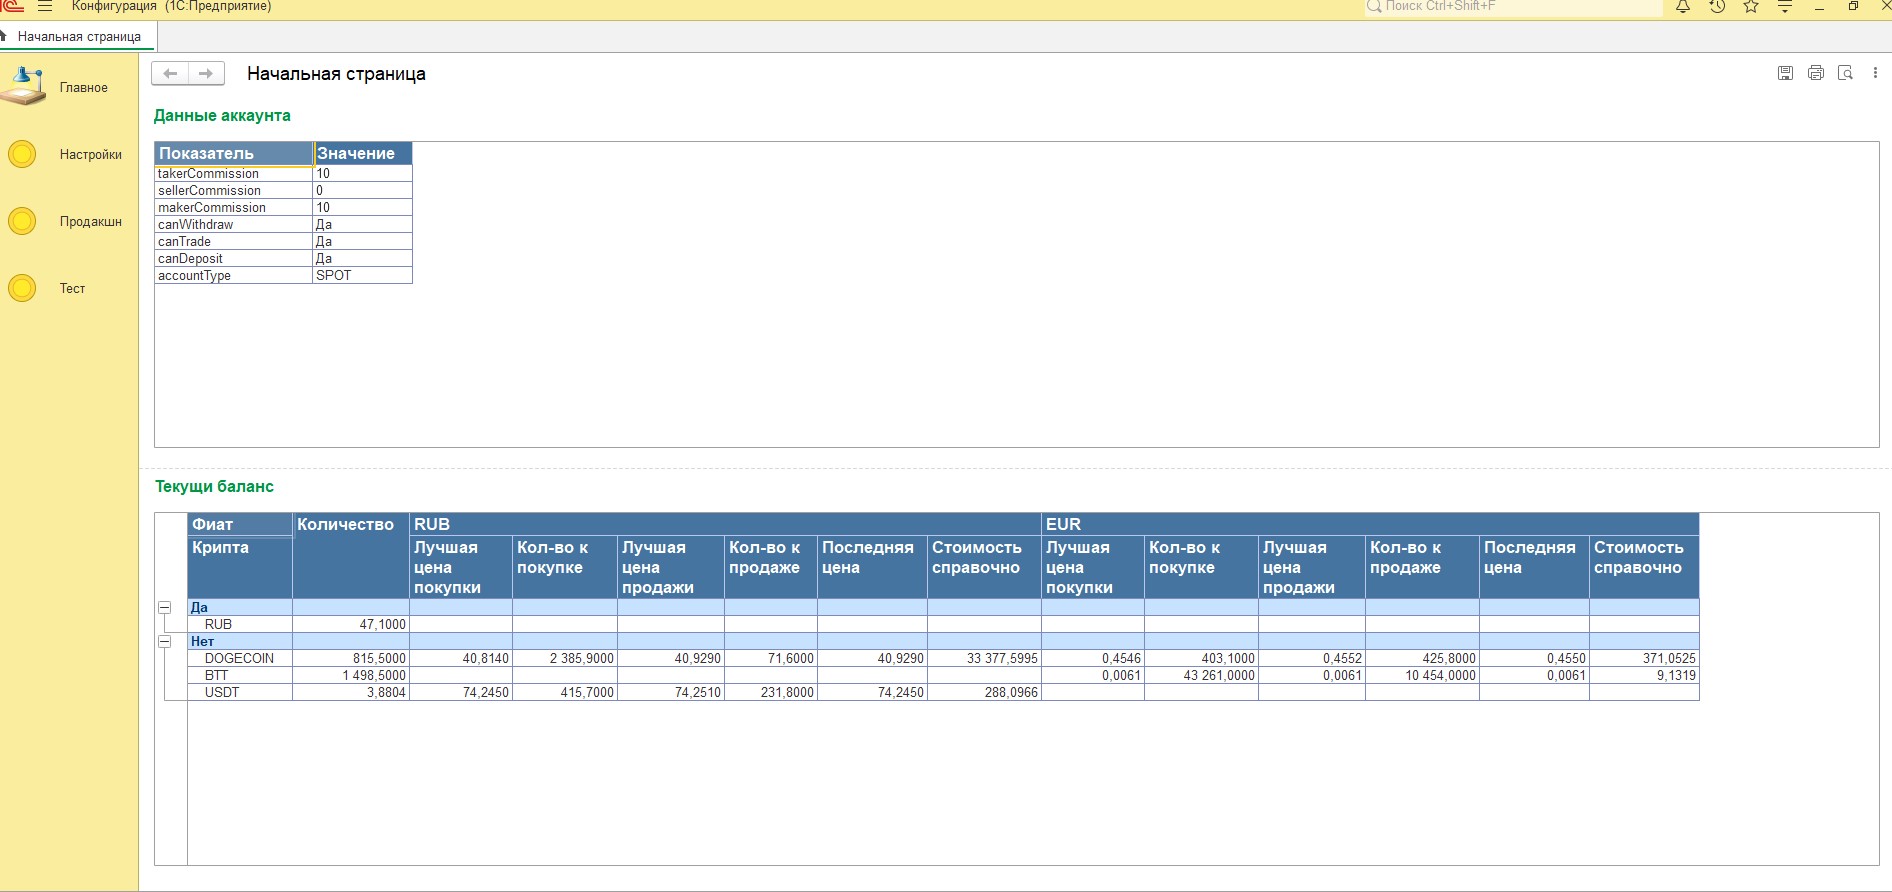Click the Фиат header cell
The height and width of the screenshot is (892, 1892).
tap(240, 525)
